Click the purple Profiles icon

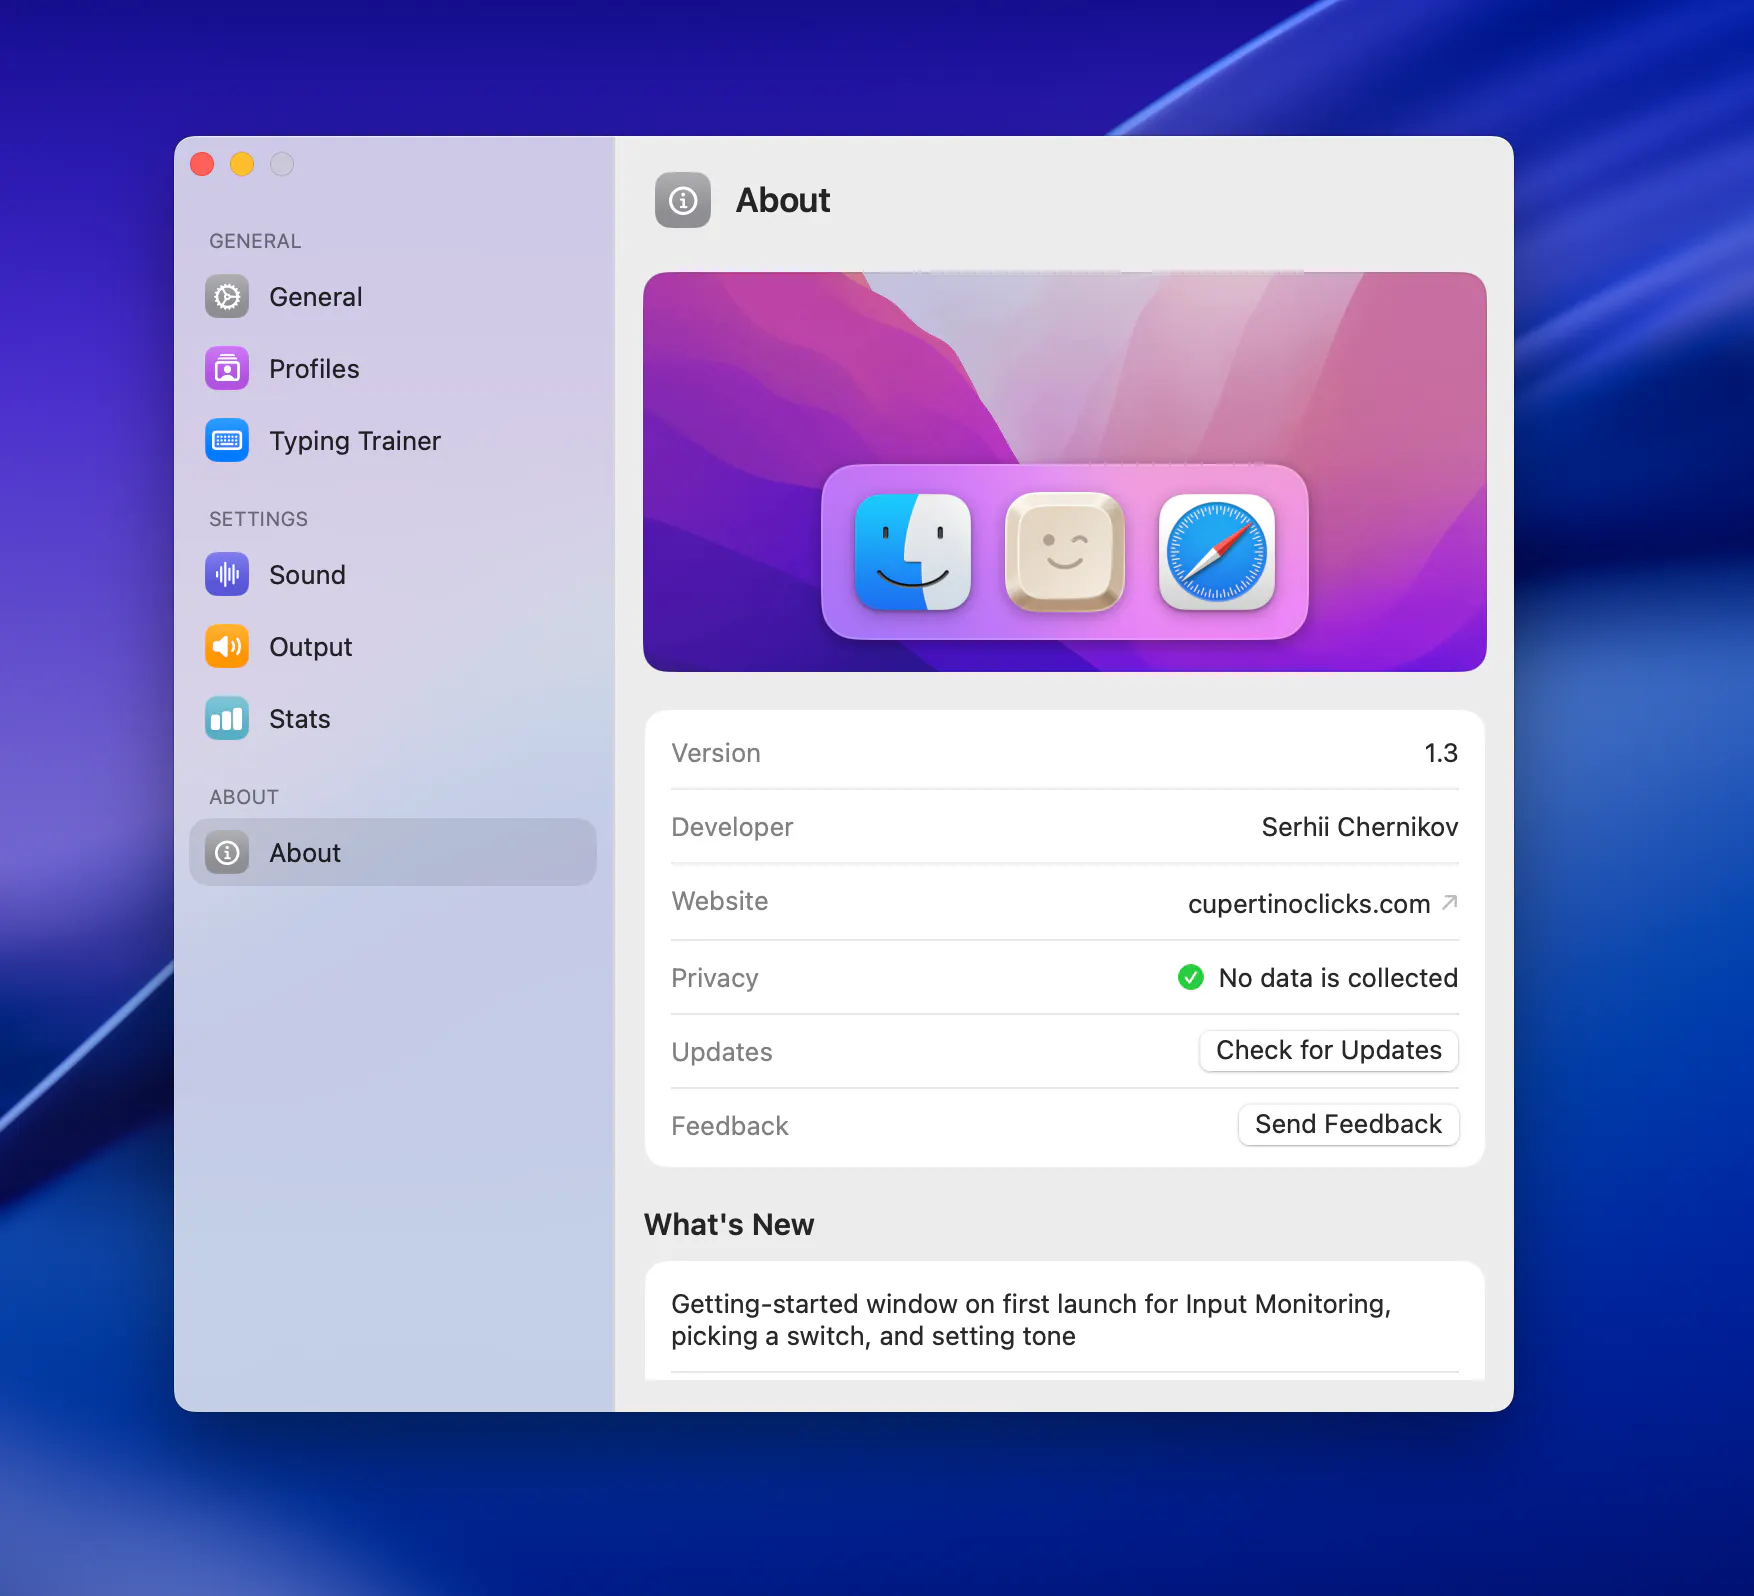coord(227,369)
